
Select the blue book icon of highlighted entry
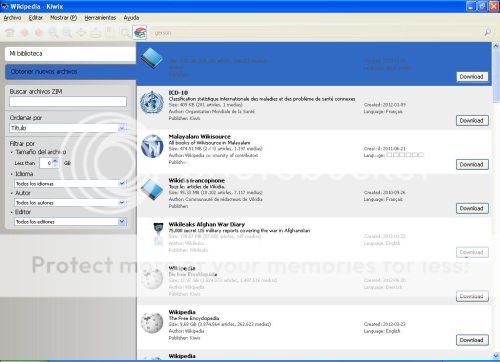pyautogui.click(x=152, y=59)
